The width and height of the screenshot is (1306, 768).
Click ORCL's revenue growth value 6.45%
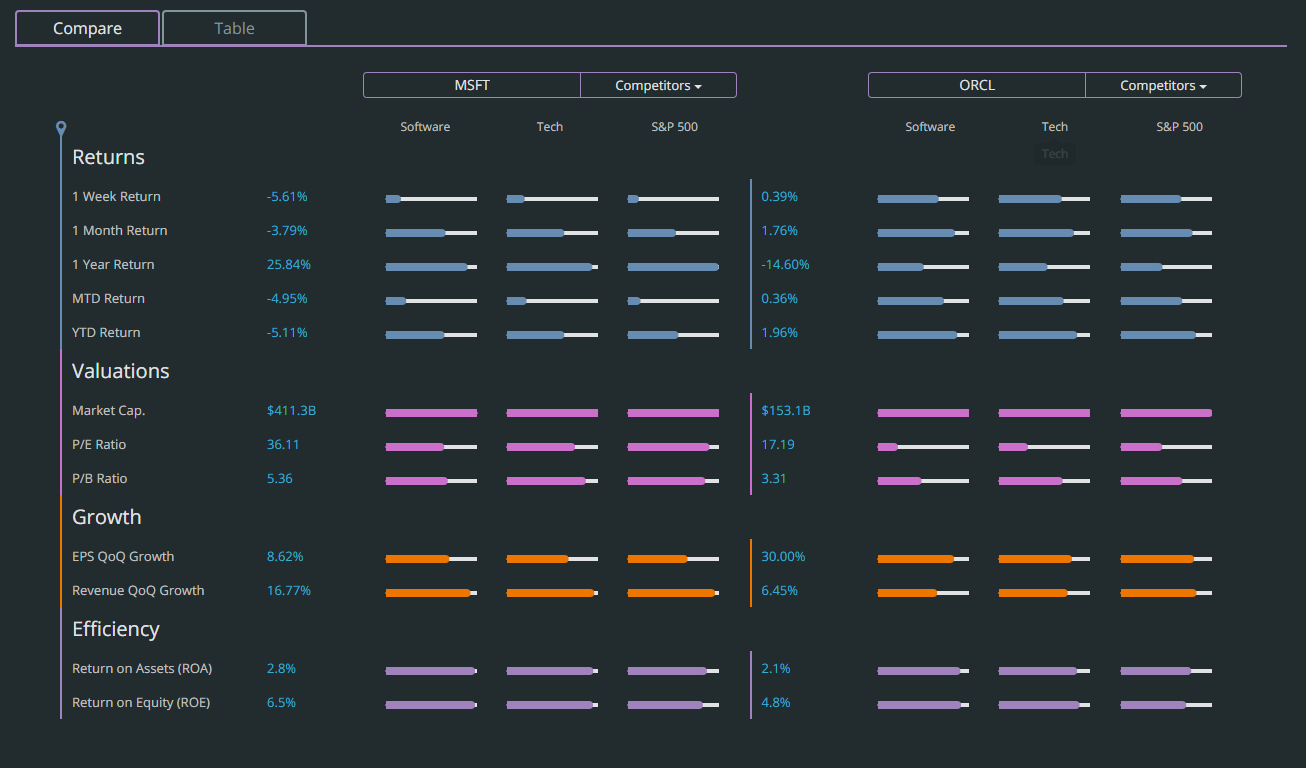780,591
